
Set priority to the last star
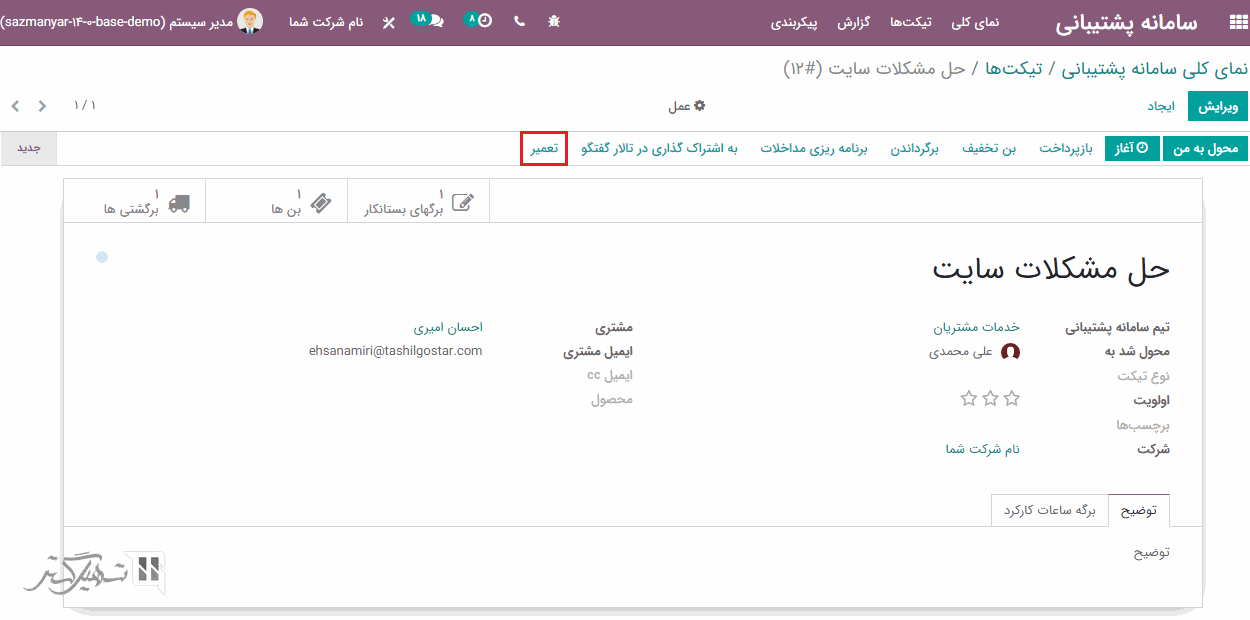(x=968, y=399)
